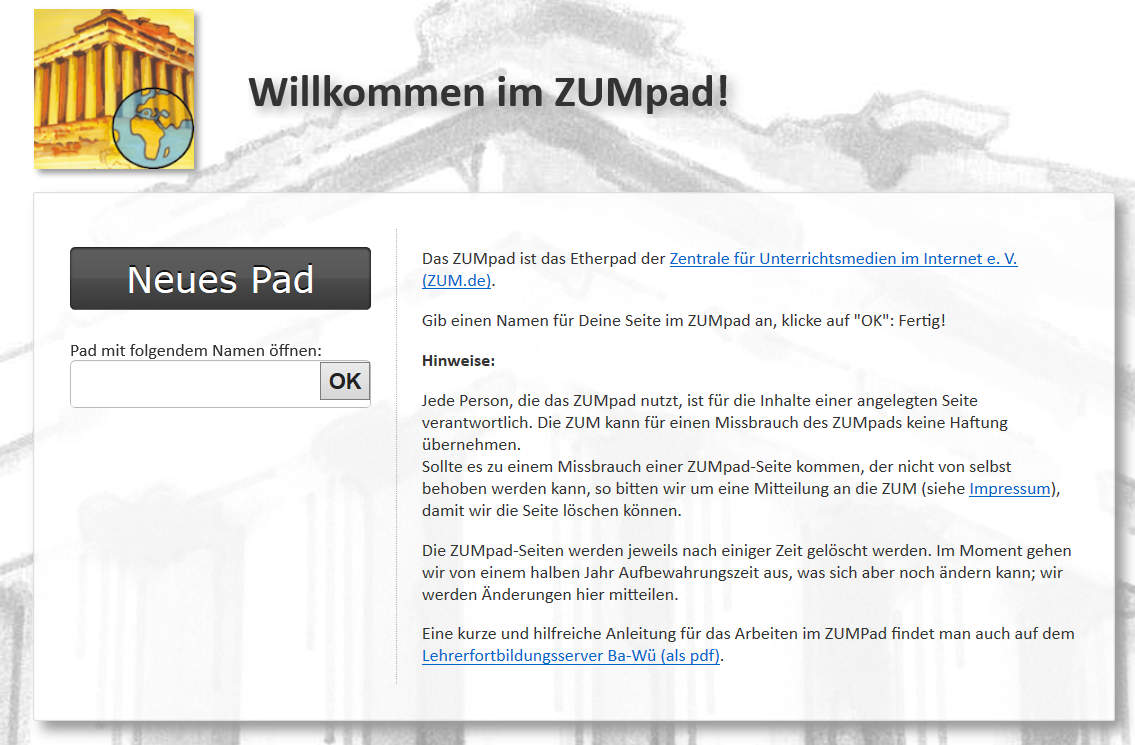Click the 'Die ZUMpad-Seiten werden jeweils' paragraph
This screenshot has height=745, width=1135.
click(746, 572)
